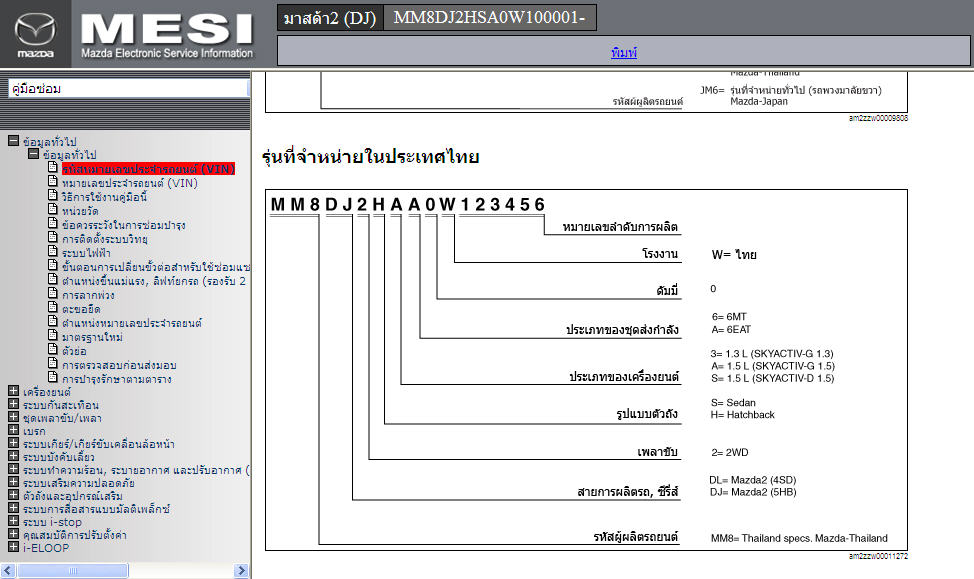Click the text MM8= Thailand specs. Mazda-Thailand

tap(799, 538)
